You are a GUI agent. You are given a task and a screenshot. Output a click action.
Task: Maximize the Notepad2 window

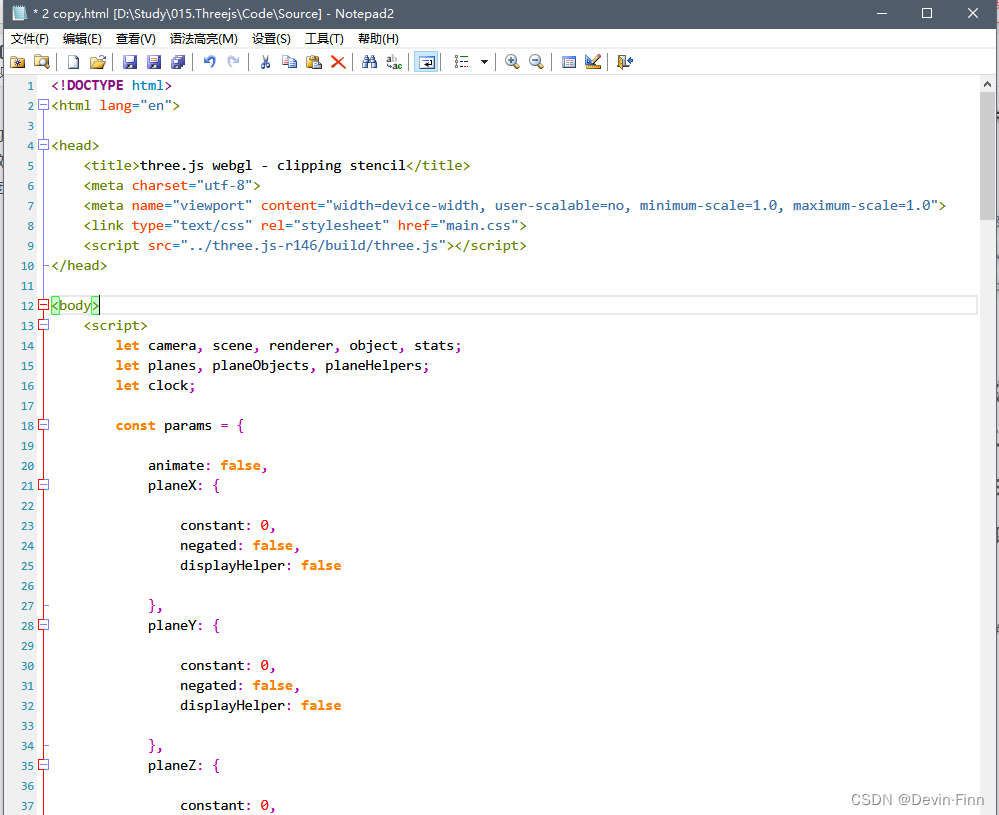coord(927,13)
